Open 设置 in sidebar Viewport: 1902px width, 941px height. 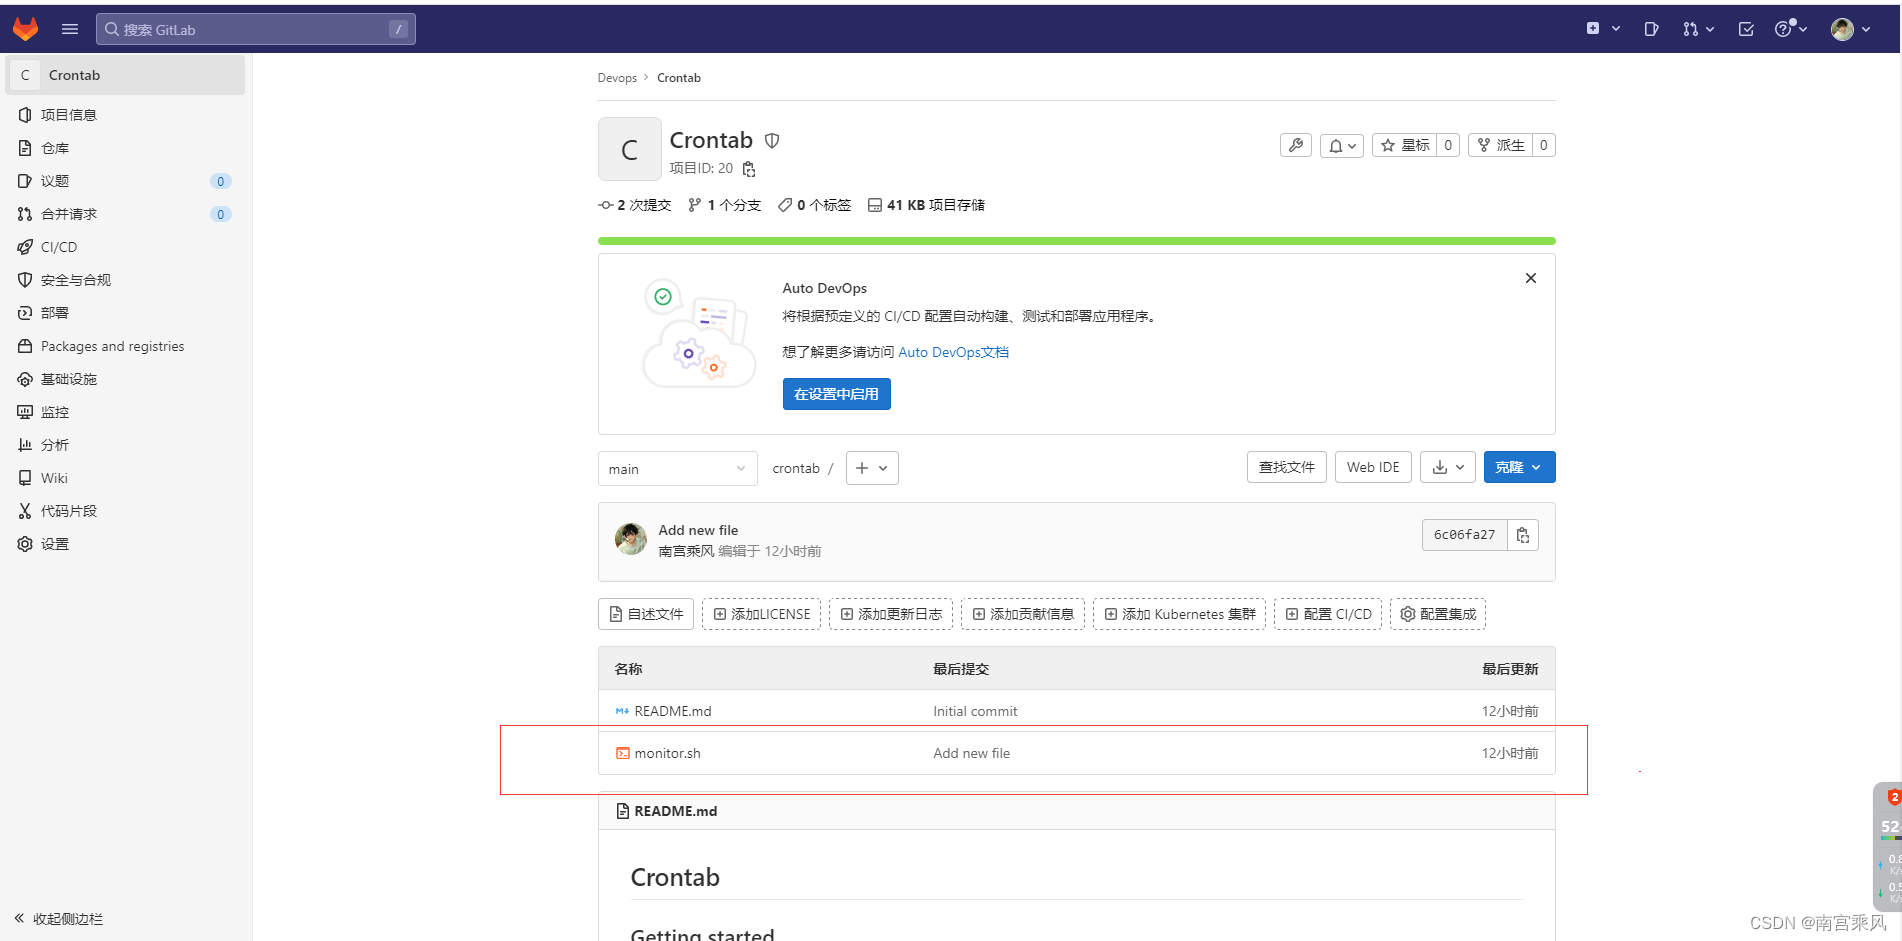(x=125, y=544)
